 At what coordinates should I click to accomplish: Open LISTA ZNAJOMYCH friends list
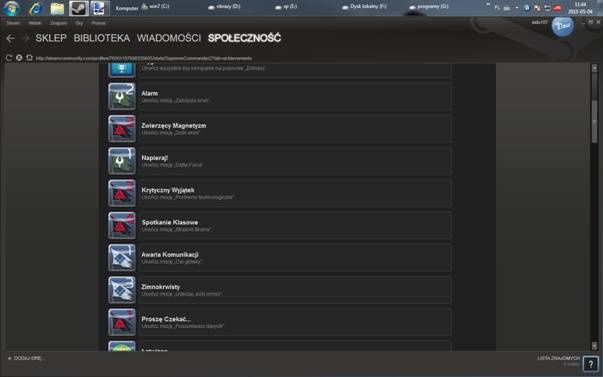tap(558, 358)
